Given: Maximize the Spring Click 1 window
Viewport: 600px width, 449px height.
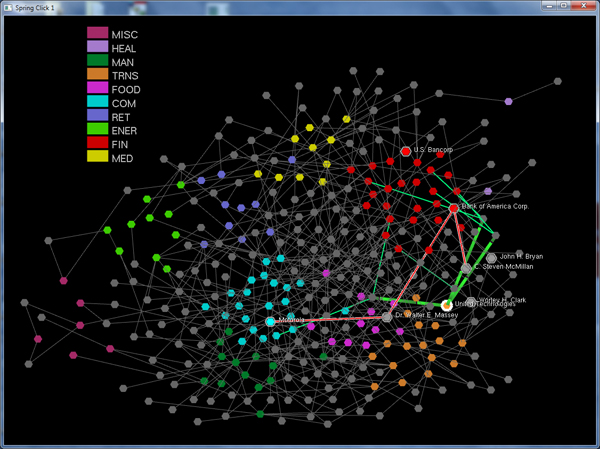Looking at the screenshot, I should click(563, 6).
